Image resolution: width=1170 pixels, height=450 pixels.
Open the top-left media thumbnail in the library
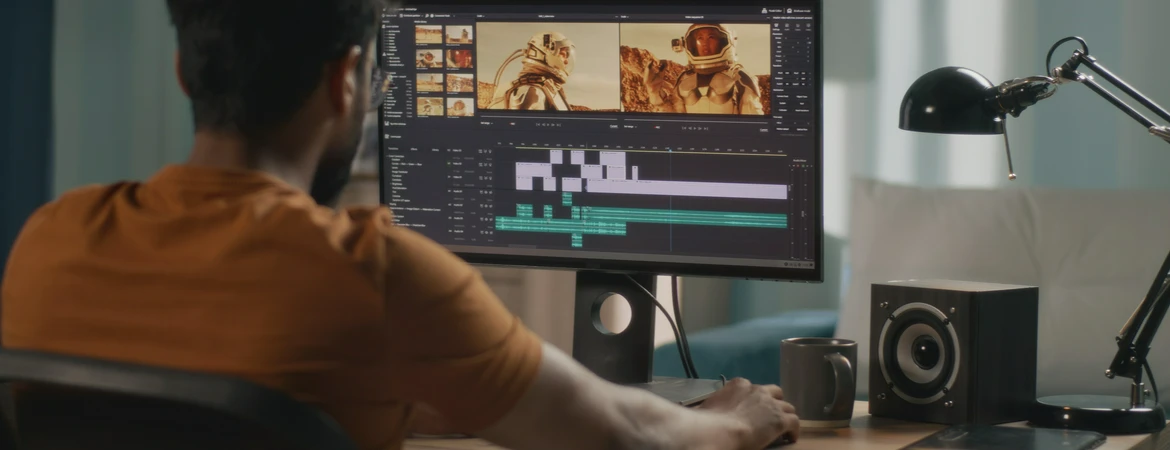tap(429, 35)
